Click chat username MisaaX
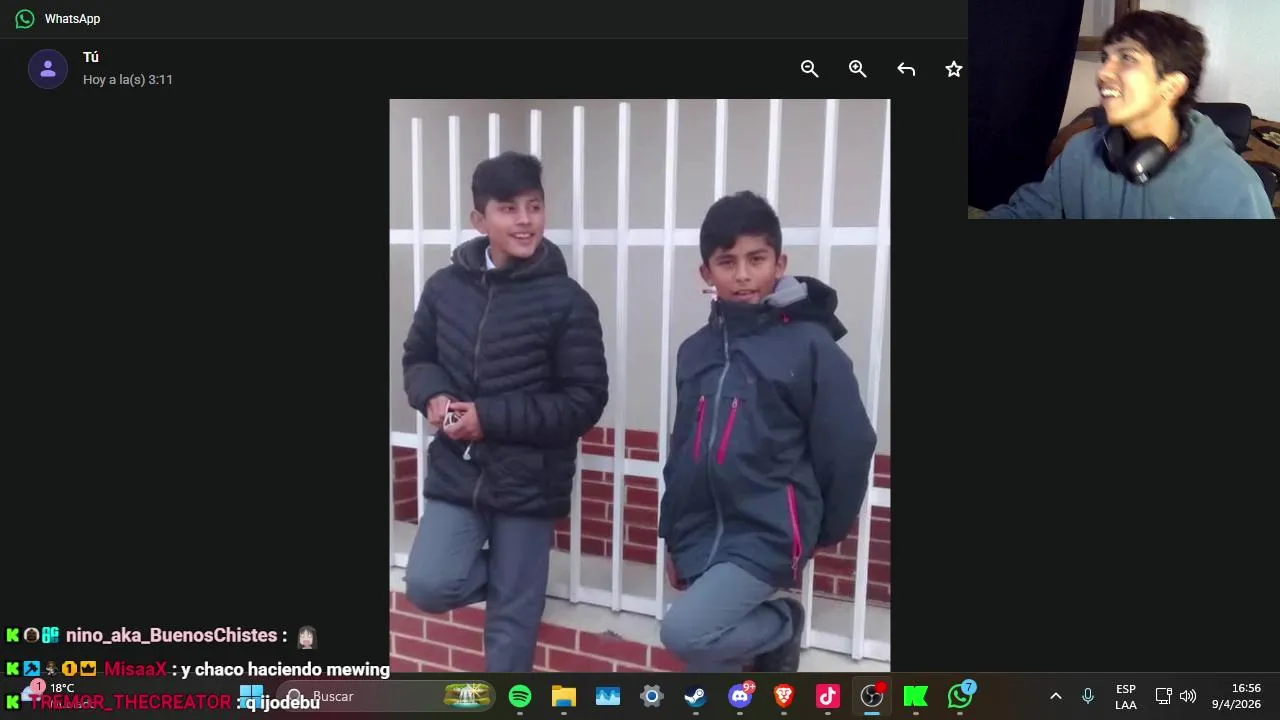Image resolution: width=1280 pixels, height=720 pixels. [135, 669]
